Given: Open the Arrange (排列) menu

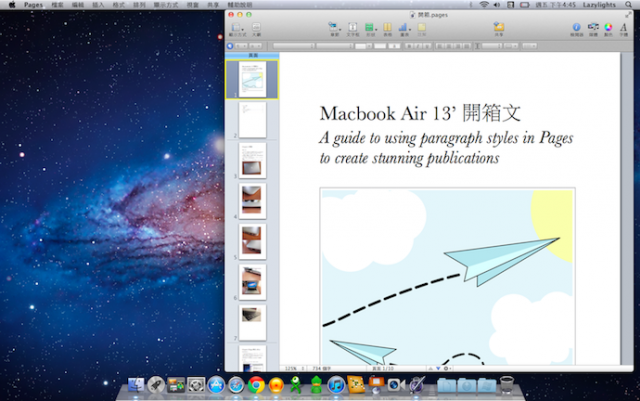Looking at the screenshot, I should pos(139,4).
